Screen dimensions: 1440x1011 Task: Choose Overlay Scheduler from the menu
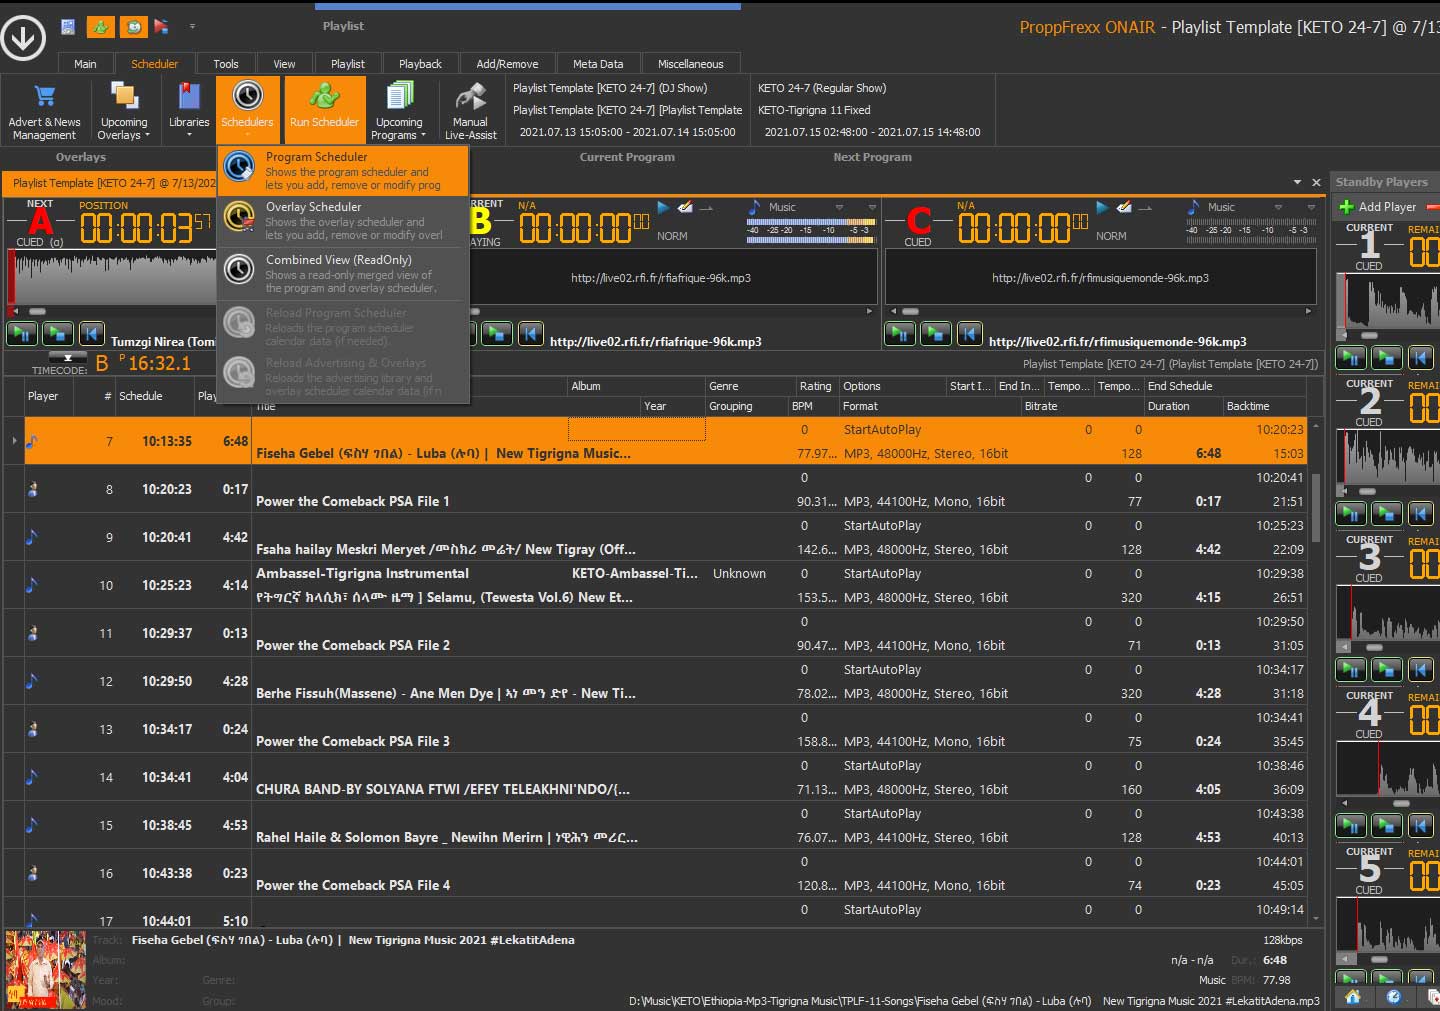tap(343, 221)
